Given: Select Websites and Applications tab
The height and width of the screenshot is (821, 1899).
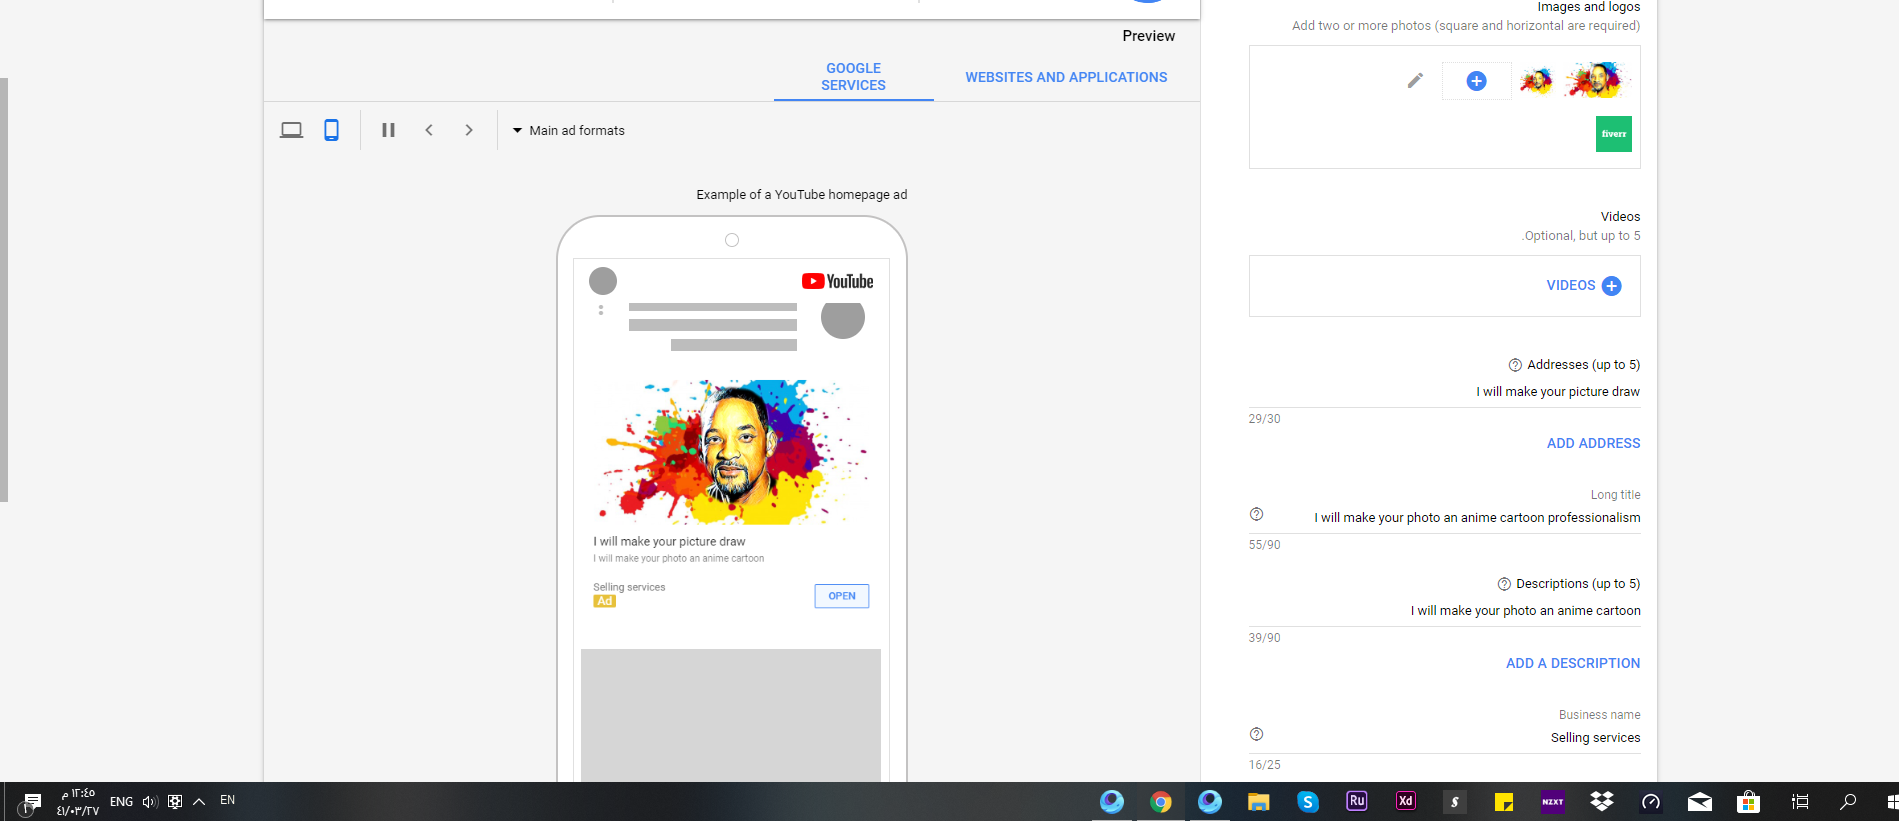Looking at the screenshot, I should (x=1066, y=77).
